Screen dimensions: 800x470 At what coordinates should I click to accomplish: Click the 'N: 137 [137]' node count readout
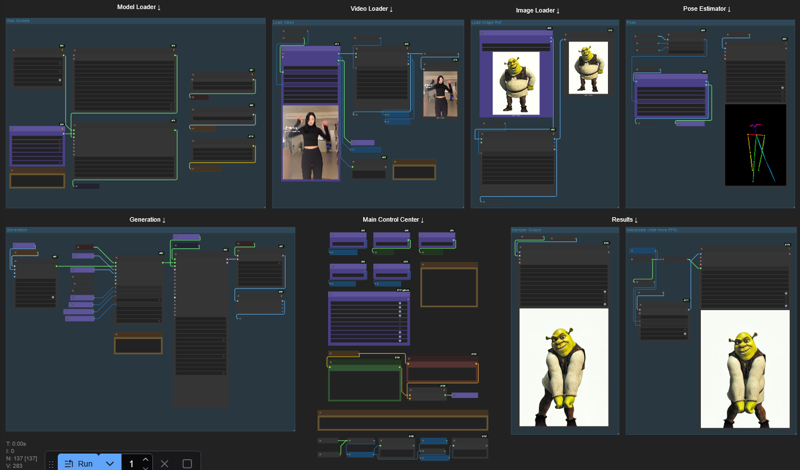click(x=21, y=458)
